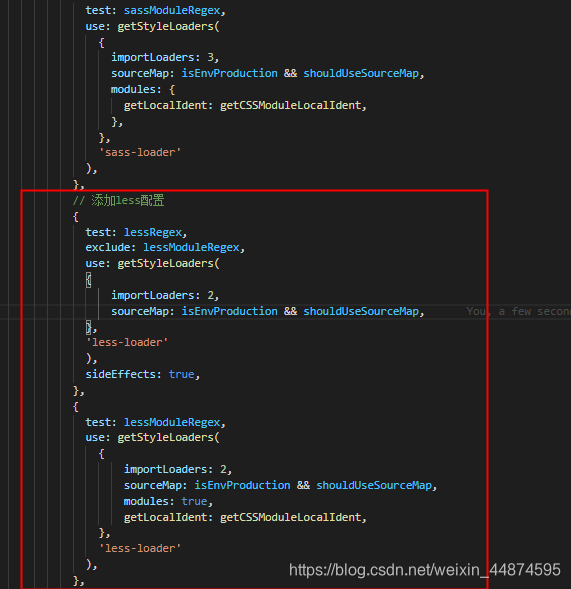Click the sourceMap line under 'importLoaders: 3'
571x589 pixels.
(x=267, y=73)
